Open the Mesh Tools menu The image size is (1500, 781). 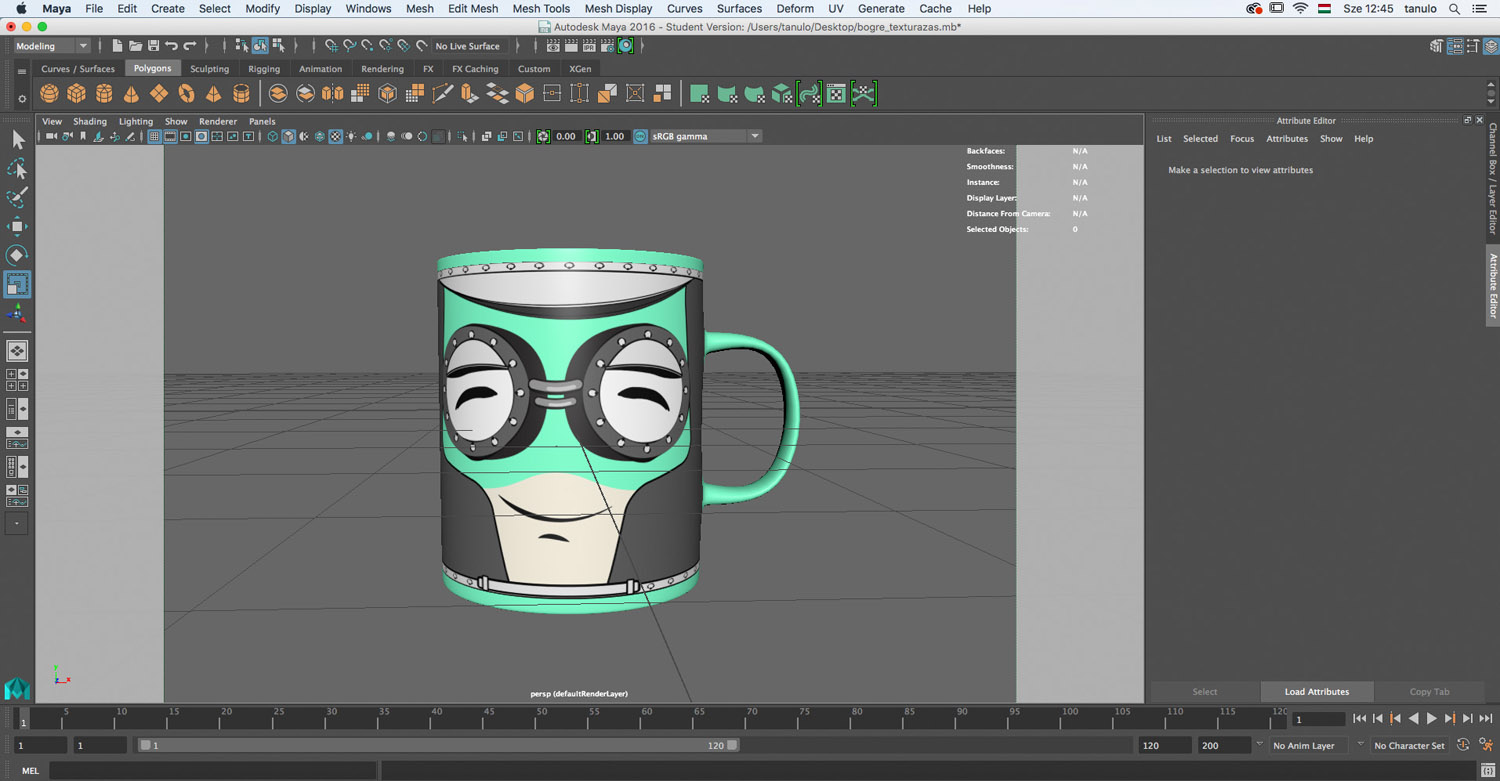pyautogui.click(x=541, y=9)
